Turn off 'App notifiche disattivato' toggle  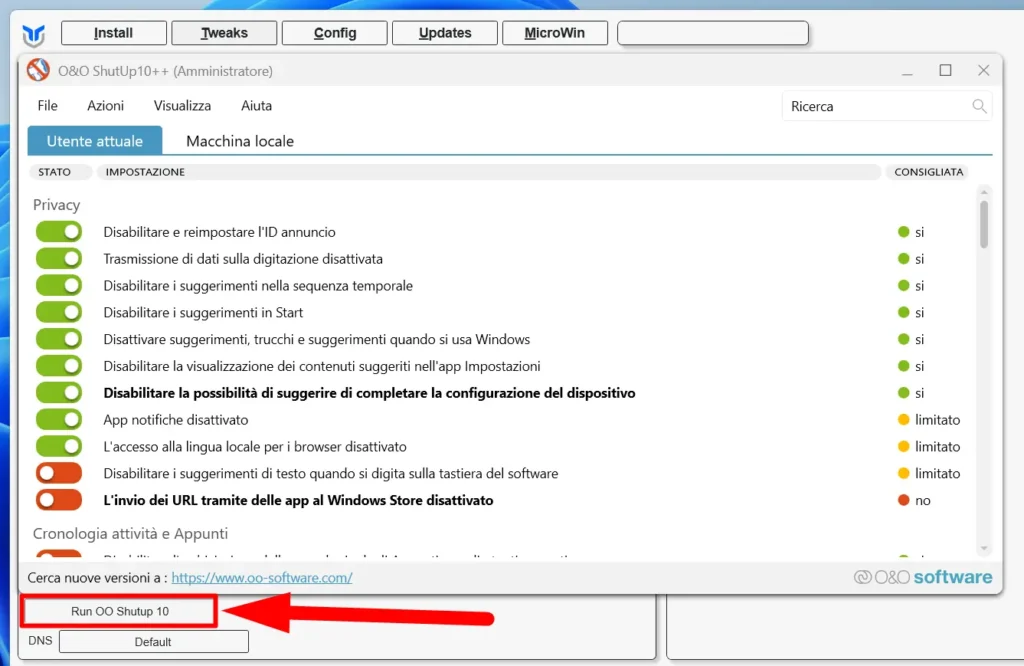pos(59,419)
